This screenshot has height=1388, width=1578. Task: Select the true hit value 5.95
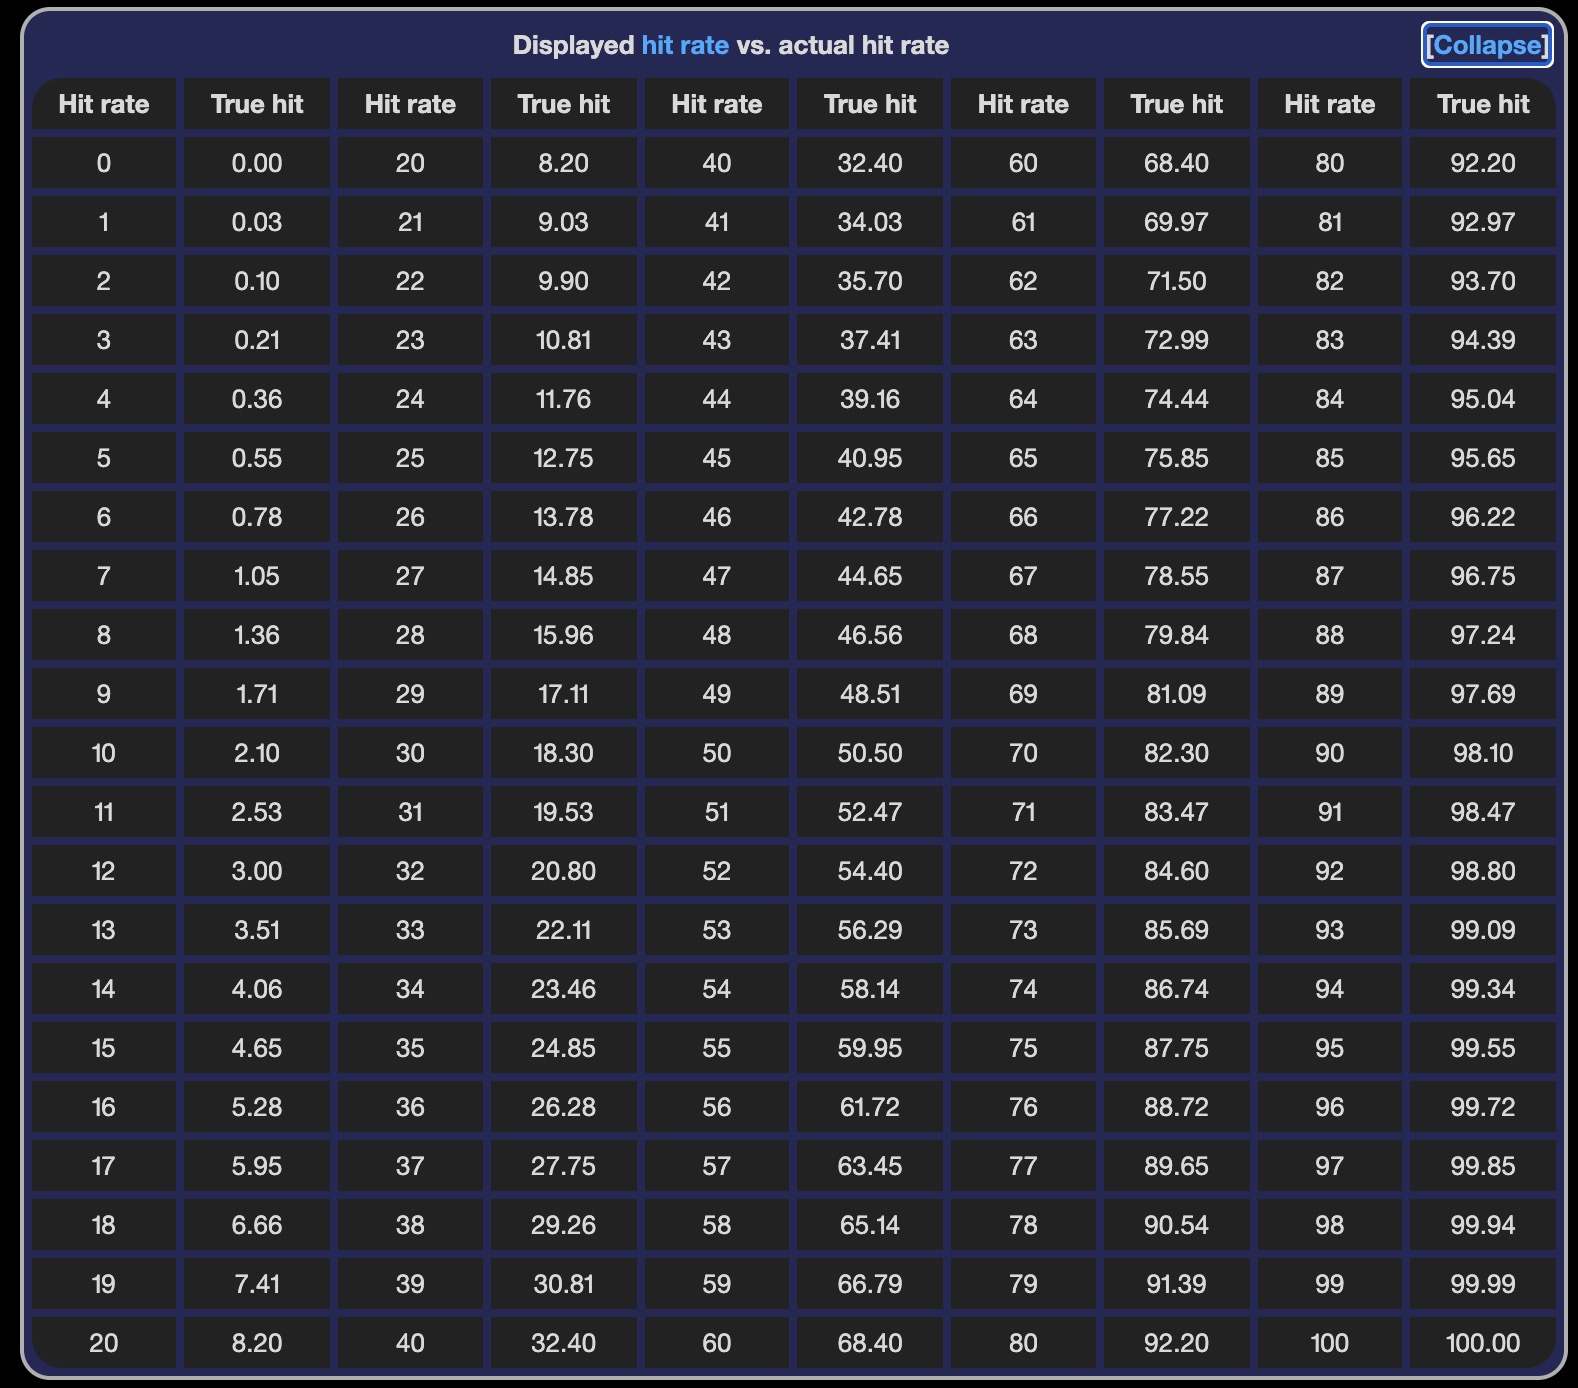coord(257,1166)
